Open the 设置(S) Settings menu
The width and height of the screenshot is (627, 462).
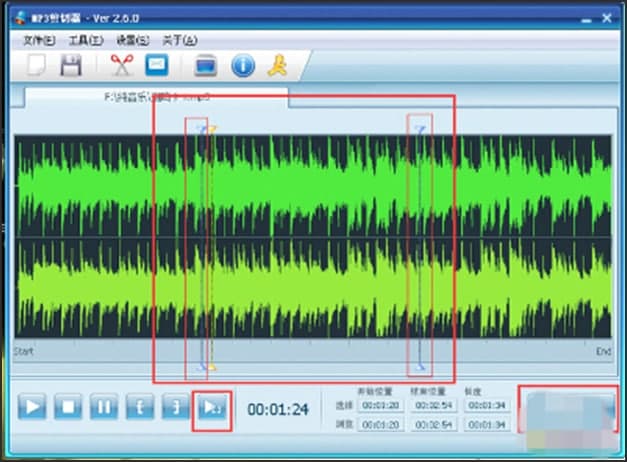tap(133, 40)
